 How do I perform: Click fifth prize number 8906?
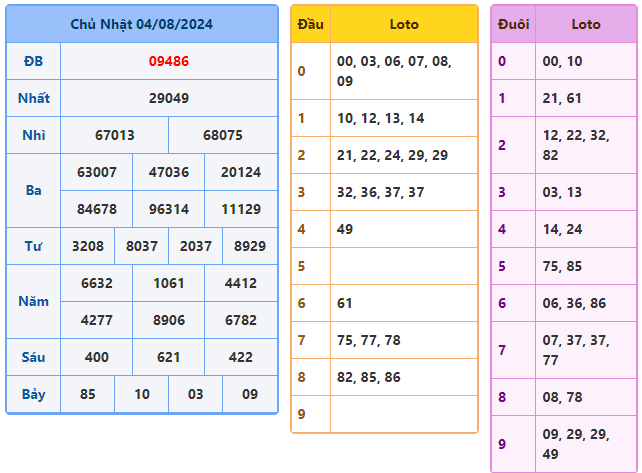coord(168,320)
